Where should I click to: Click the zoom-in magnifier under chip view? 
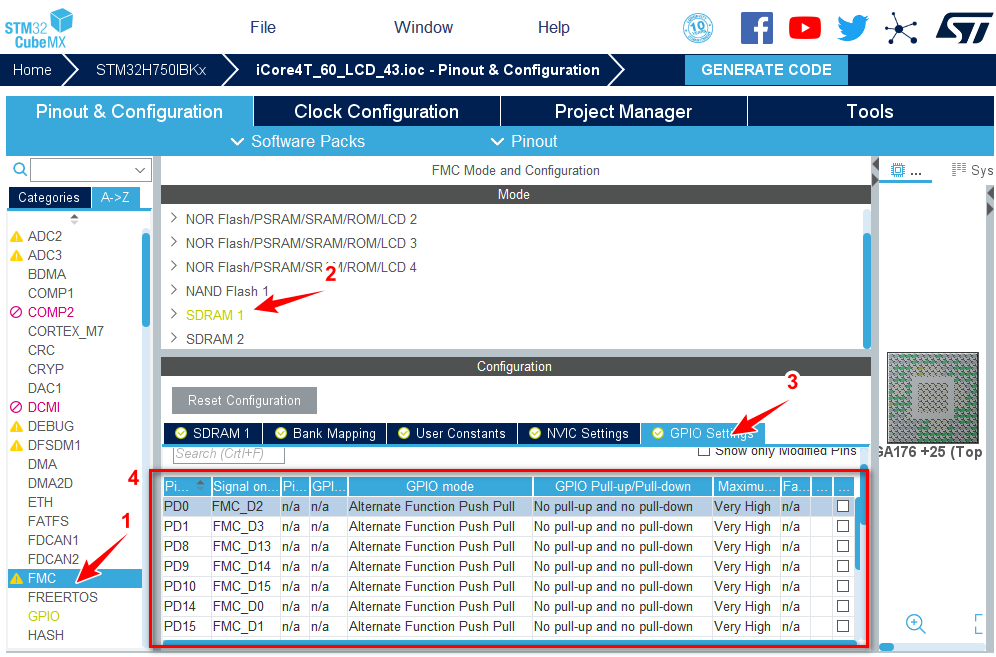coord(915,623)
